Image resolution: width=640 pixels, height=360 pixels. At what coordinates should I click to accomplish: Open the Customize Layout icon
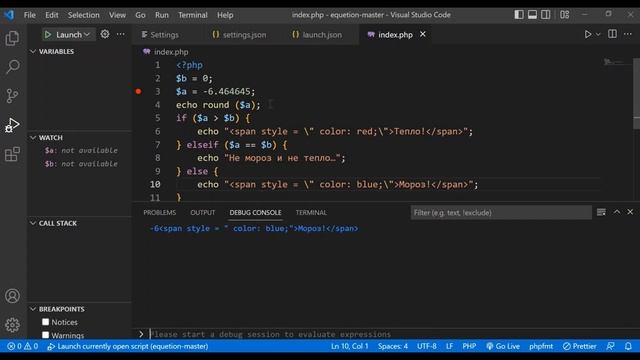(x=564, y=15)
